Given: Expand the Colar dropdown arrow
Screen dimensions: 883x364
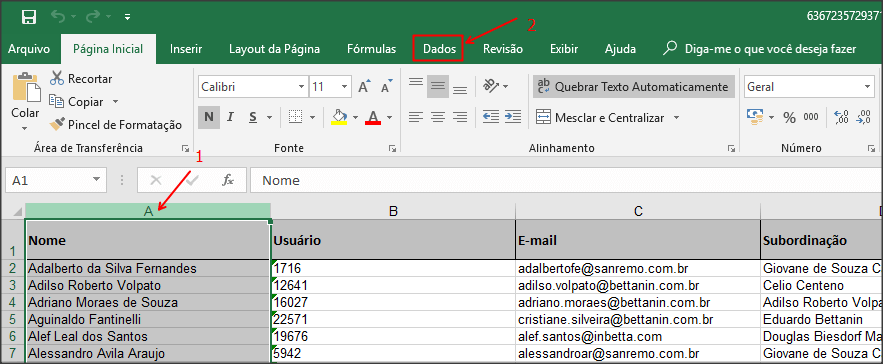Looking at the screenshot, I should pyautogui.click(x=25, y=128).
